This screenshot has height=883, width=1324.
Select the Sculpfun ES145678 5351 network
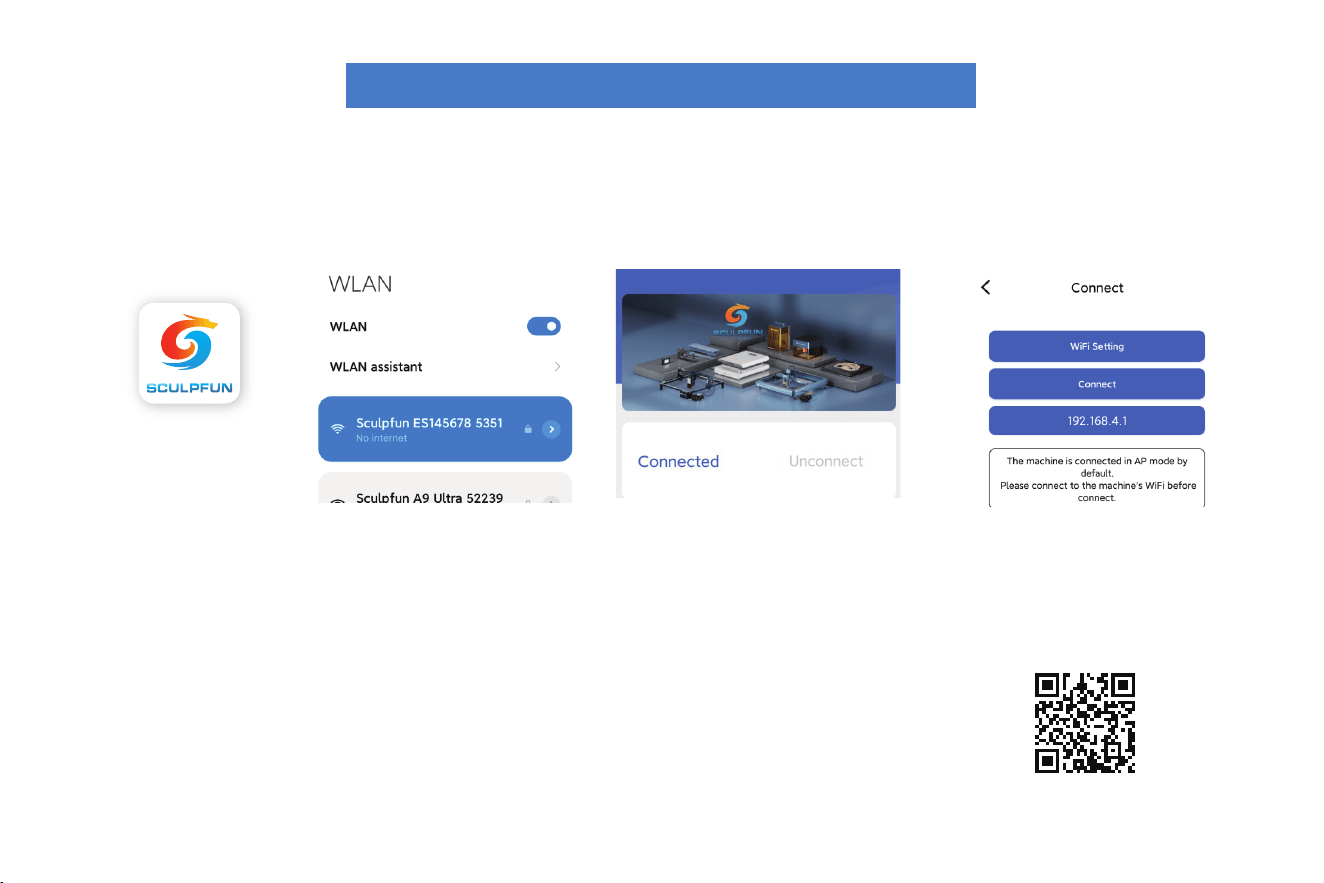click(x=445, y=429)
